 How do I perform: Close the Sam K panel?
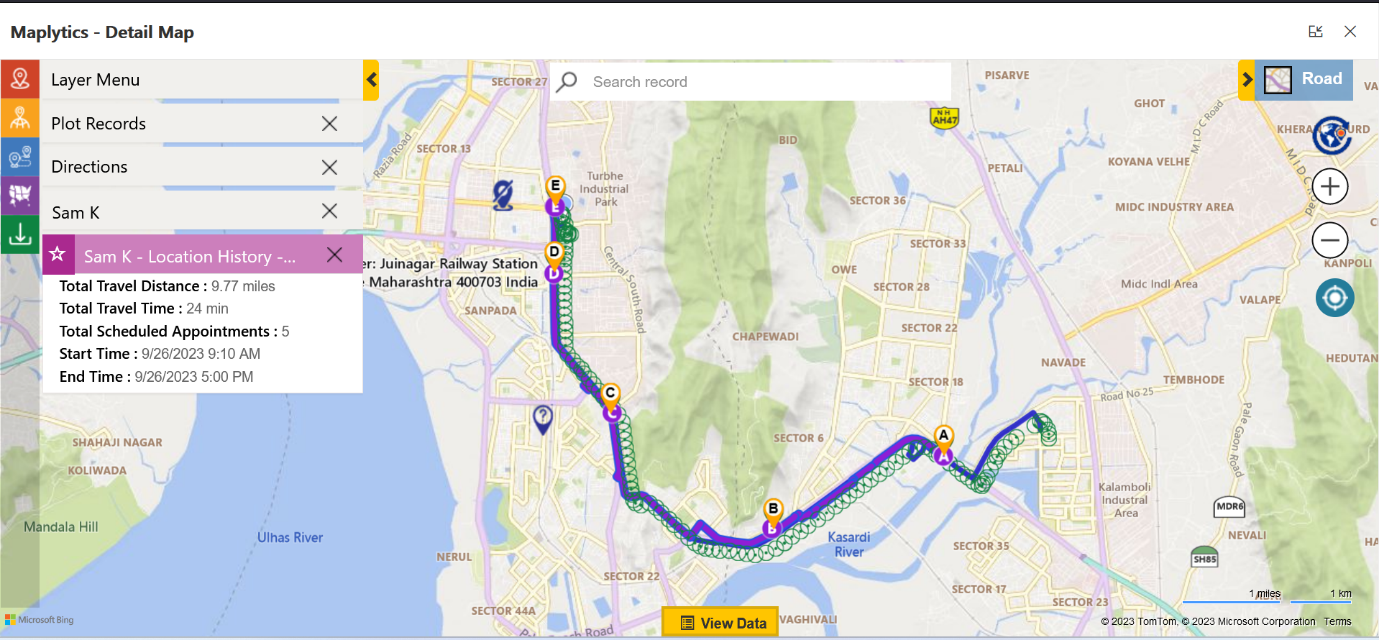329,211
